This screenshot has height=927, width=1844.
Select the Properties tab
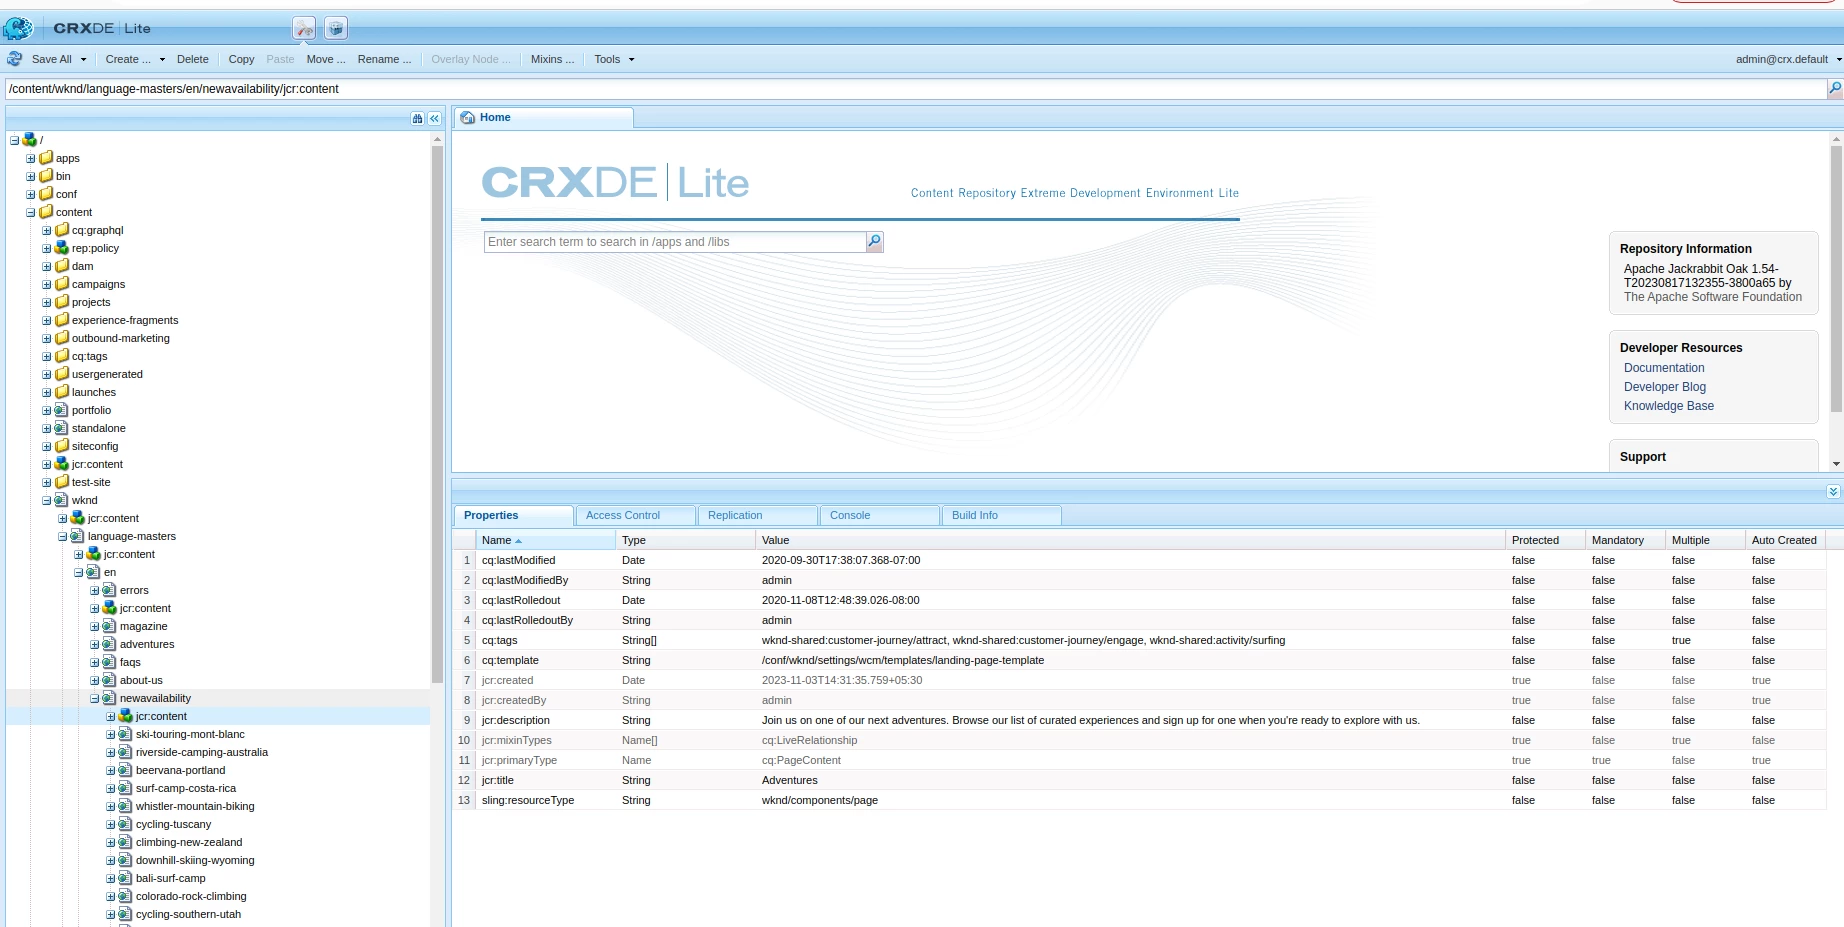coord(513,515)
